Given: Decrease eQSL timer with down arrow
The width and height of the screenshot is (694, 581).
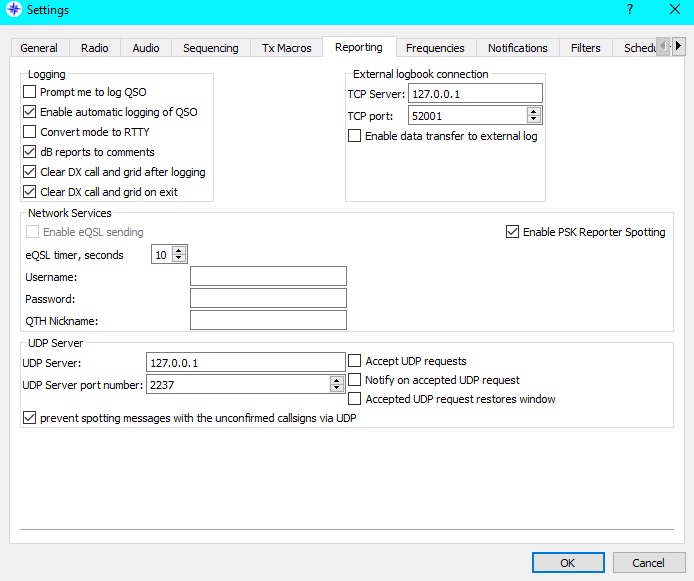Looking at the screenshot, I should tap(180, 259).
